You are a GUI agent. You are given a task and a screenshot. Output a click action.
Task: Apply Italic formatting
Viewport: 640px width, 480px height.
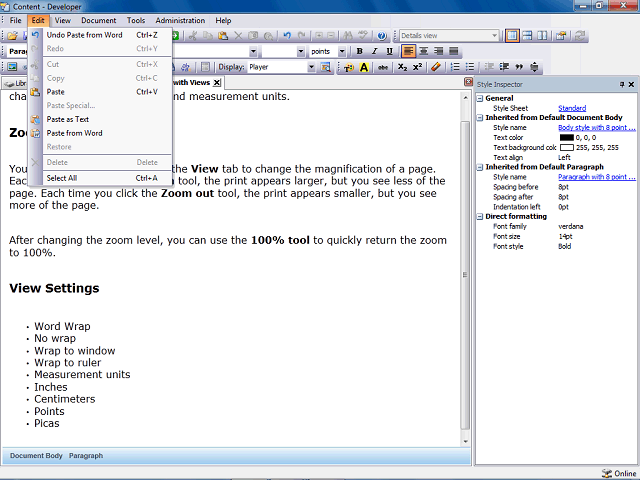click(374, 51)
